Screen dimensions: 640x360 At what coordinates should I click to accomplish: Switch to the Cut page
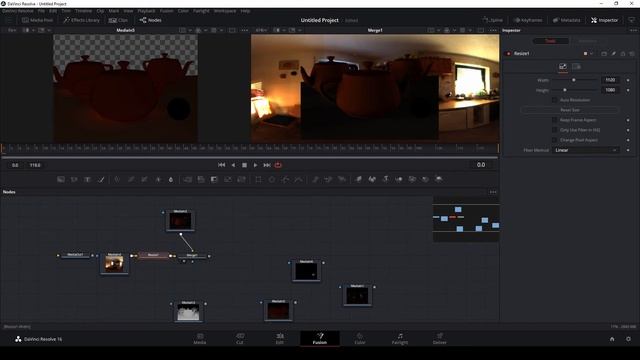click(240, 338)
